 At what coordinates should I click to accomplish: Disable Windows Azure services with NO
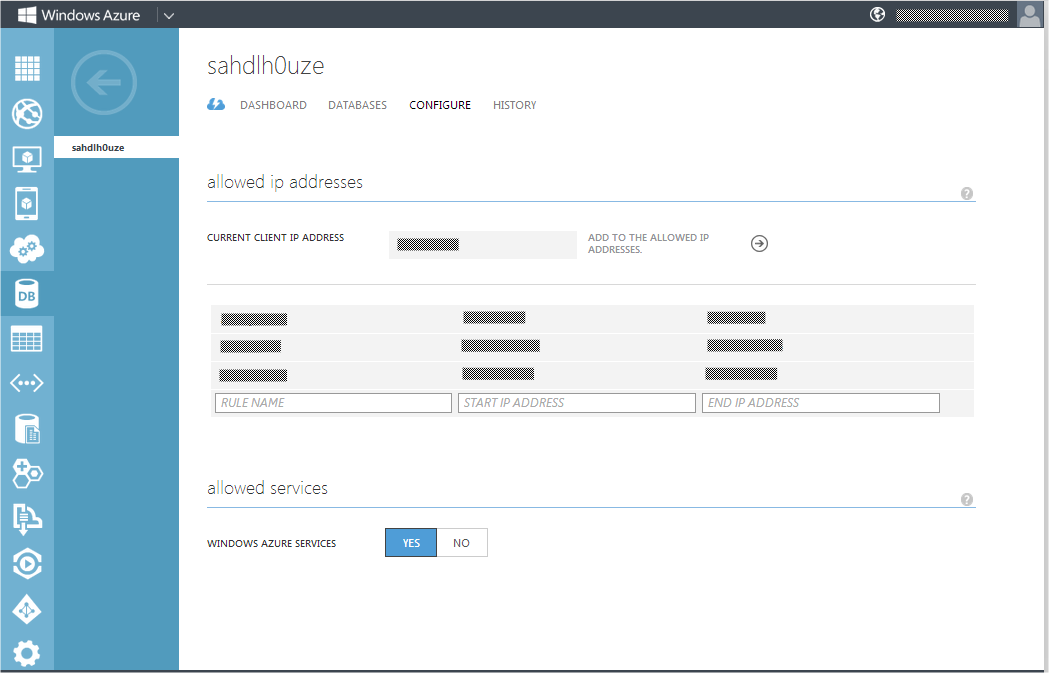pyautogui.click(x=461, y=542)
